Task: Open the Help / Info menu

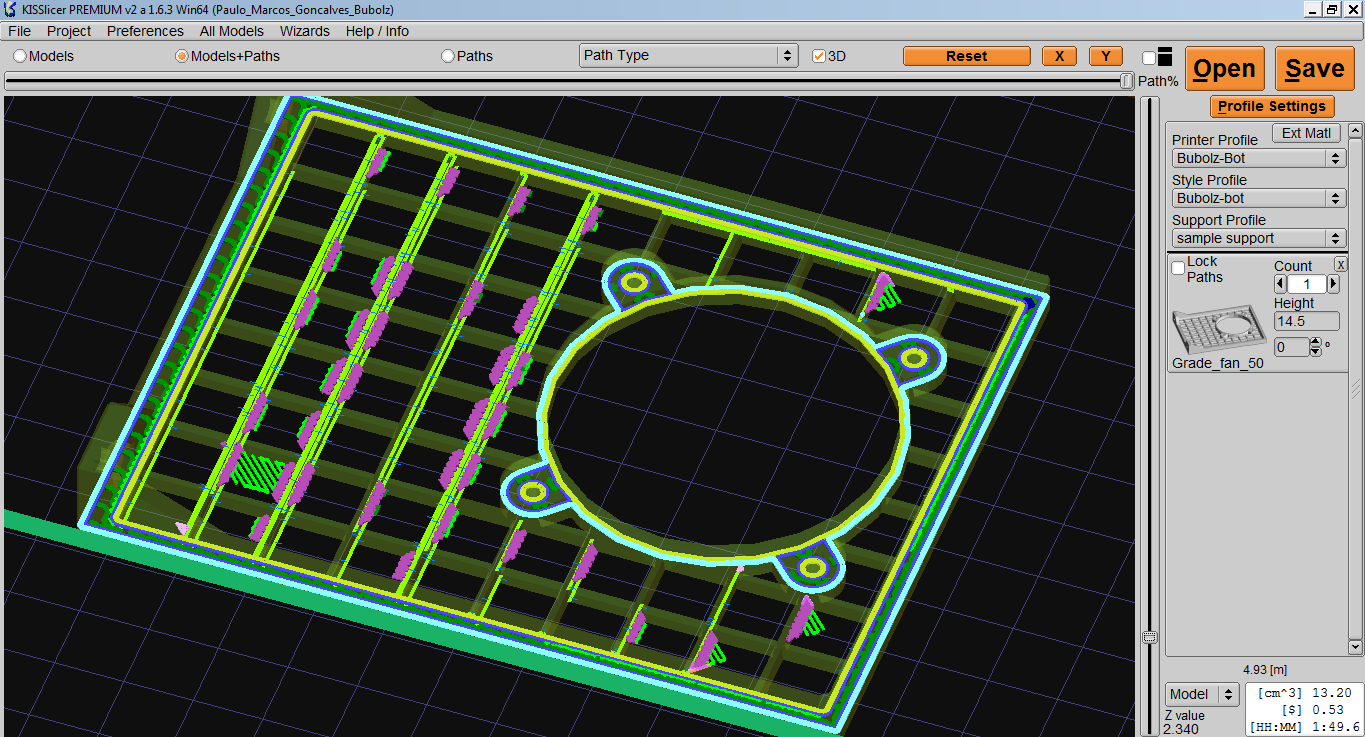Action: (377, 31)
